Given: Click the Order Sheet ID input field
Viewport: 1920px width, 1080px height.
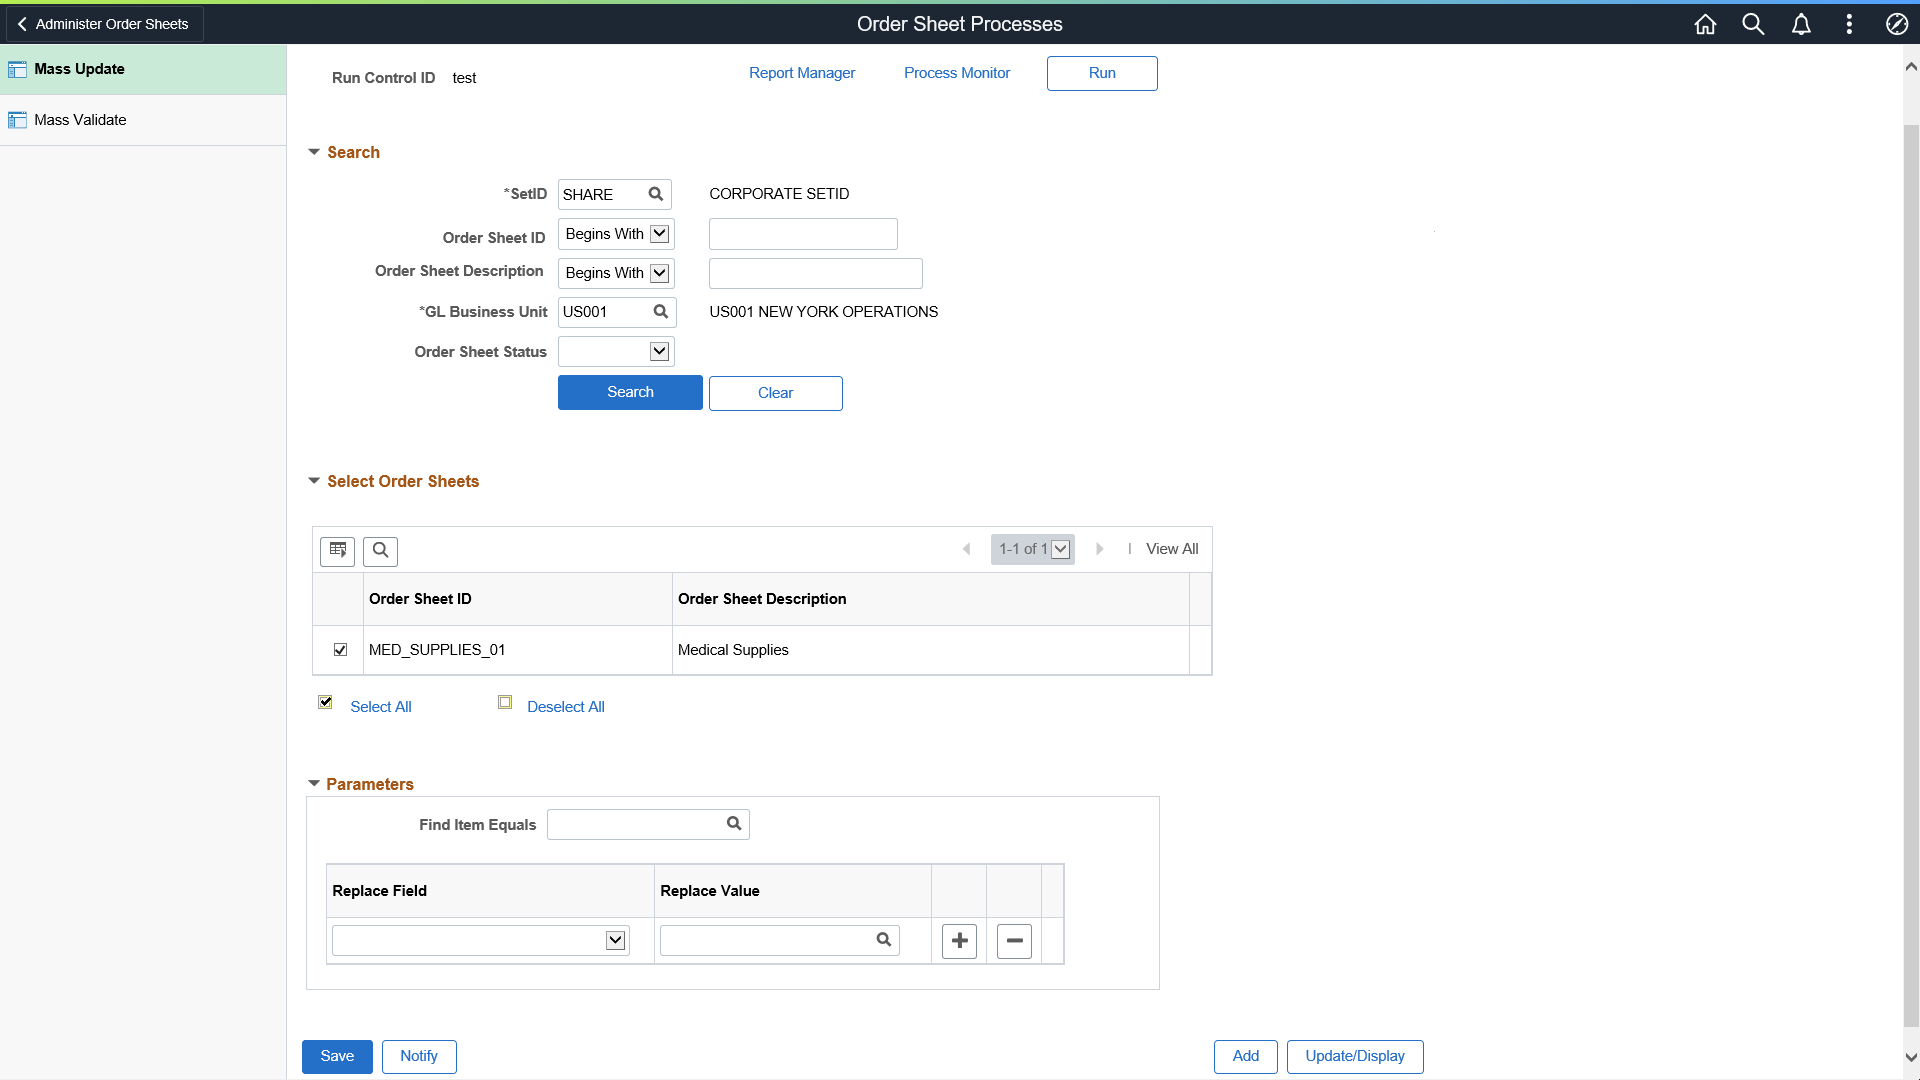Looking at the screenshot, I should pyautogui.click(x=802, y=233).
